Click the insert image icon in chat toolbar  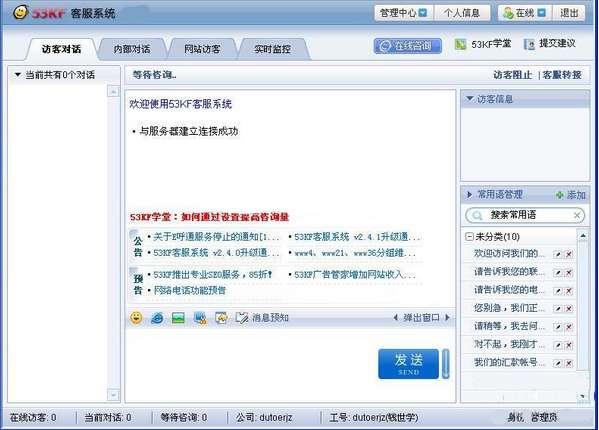tap(178, 318)
